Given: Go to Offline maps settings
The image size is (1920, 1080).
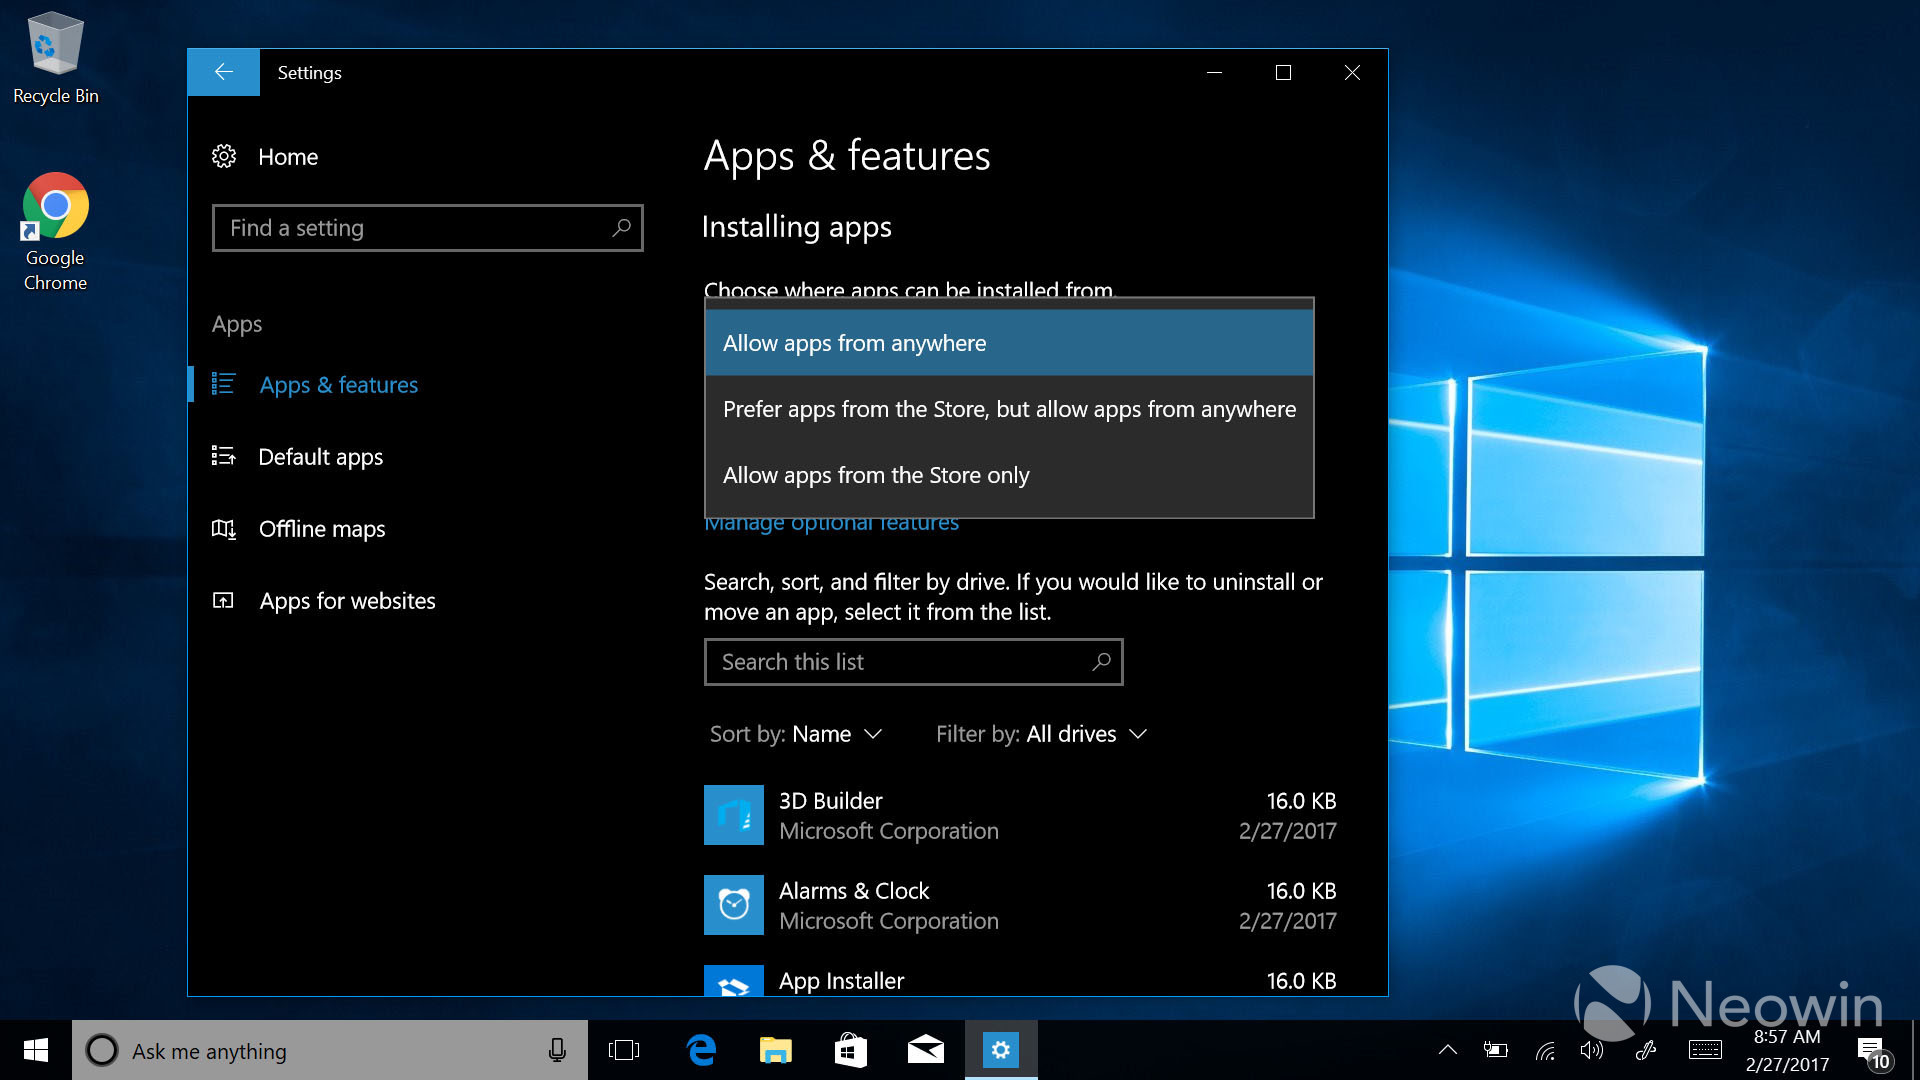Looking at the screenshot, I should pos(321,529).
